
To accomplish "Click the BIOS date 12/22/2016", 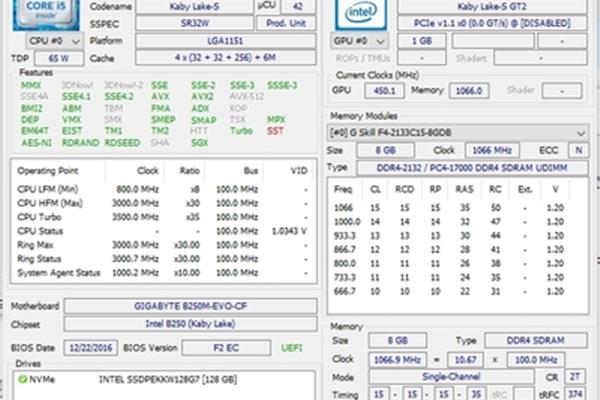I will 91,348.
